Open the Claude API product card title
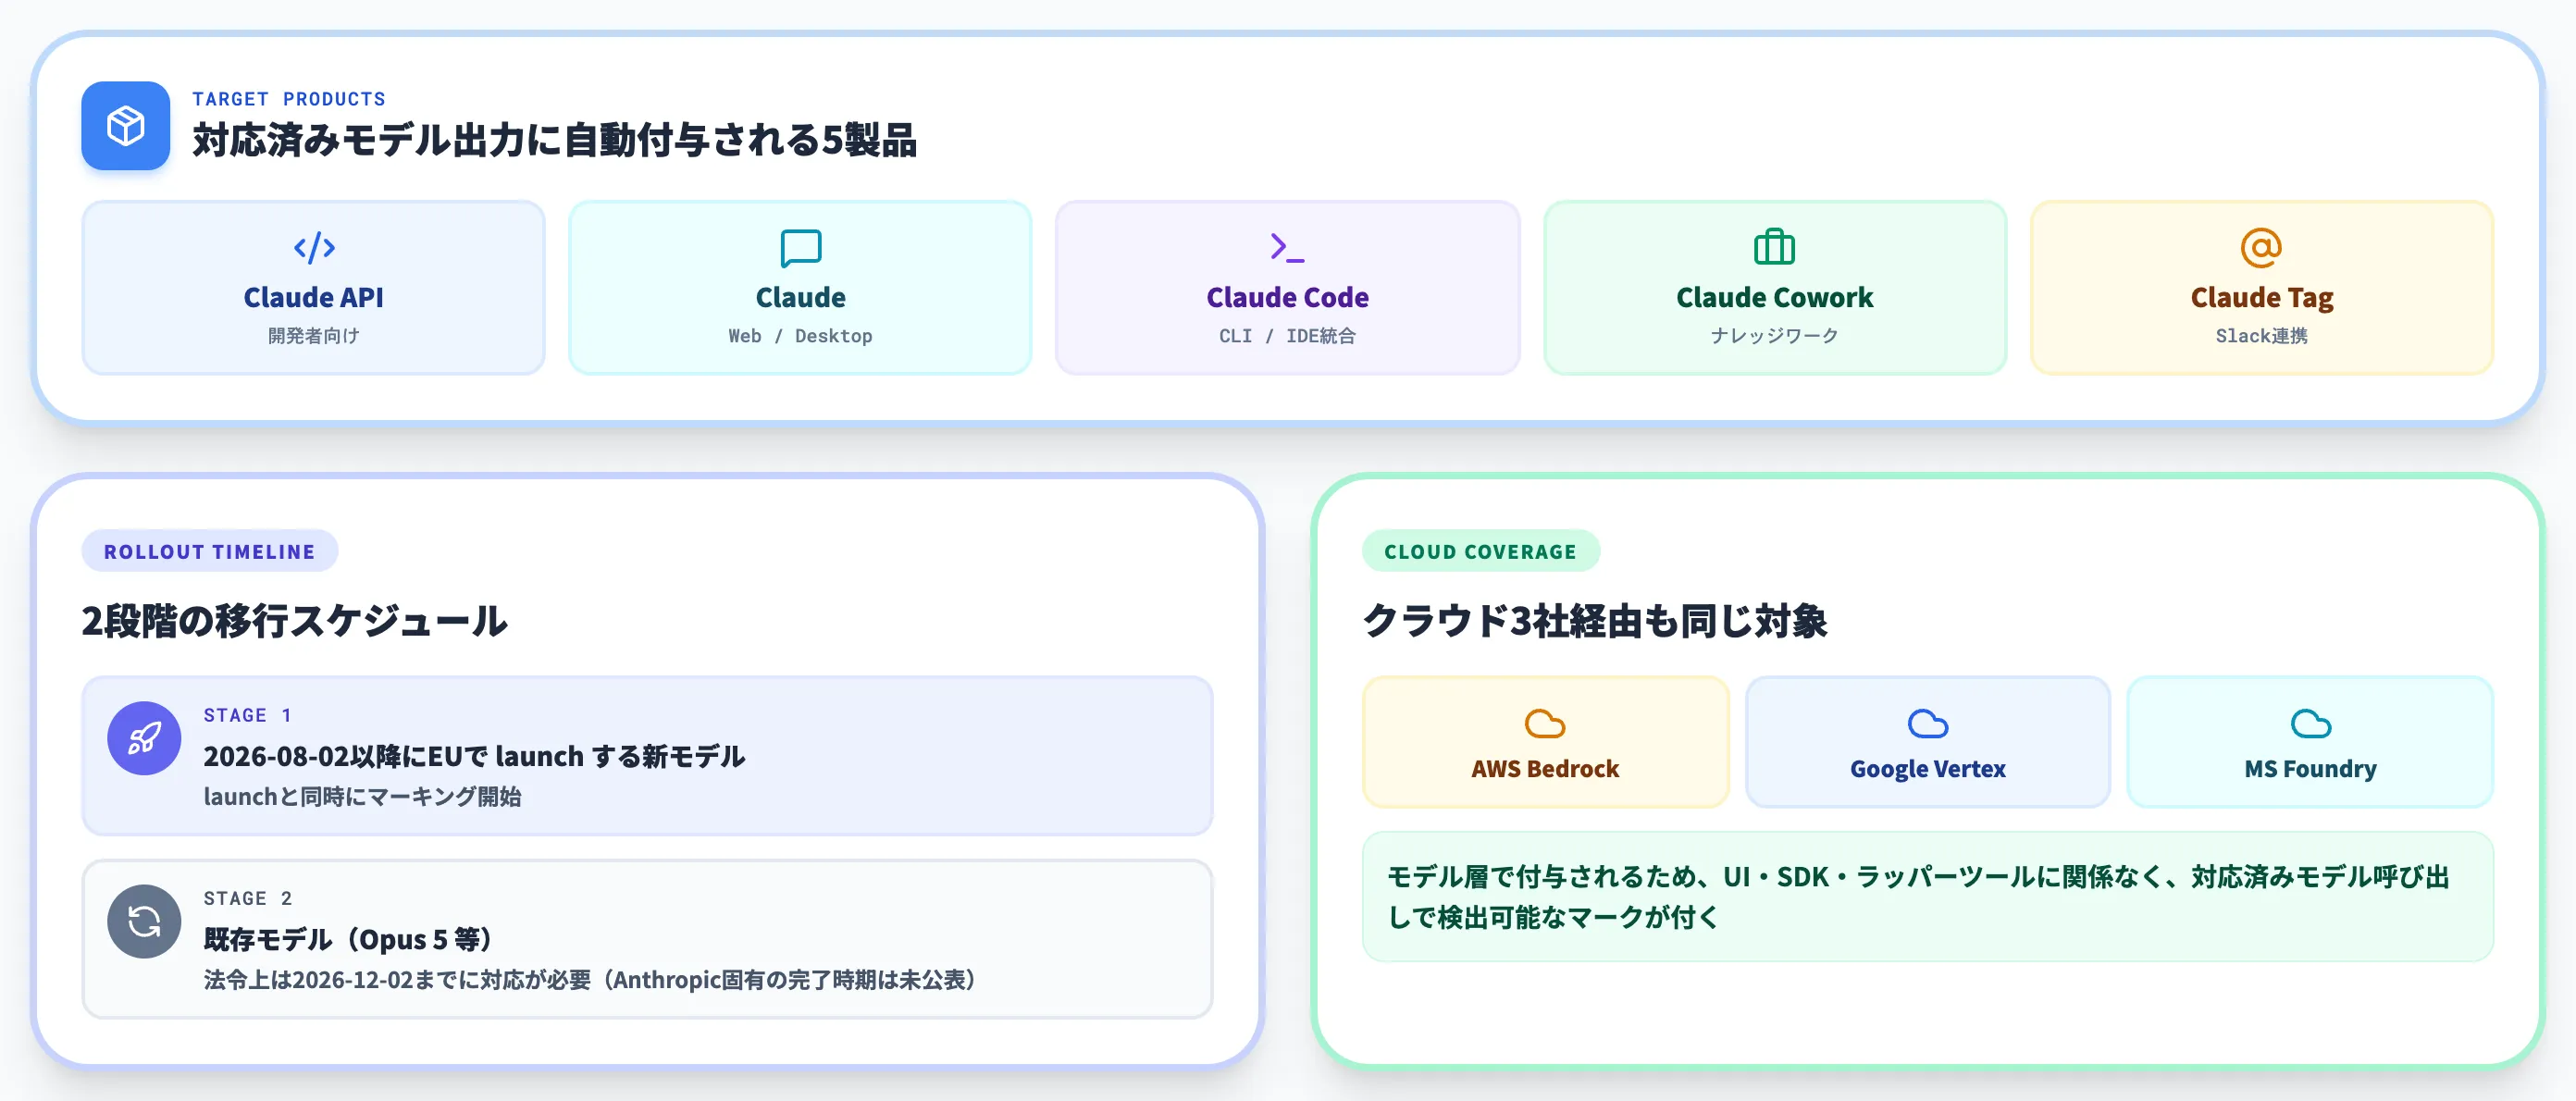Screen dimensions: 2576x1101 314,297
